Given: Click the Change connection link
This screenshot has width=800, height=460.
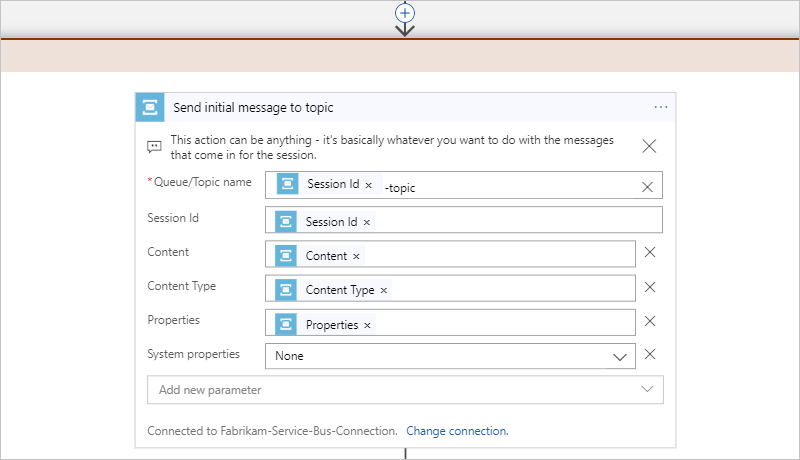Looking at the screenshot, I should [457, 431].
